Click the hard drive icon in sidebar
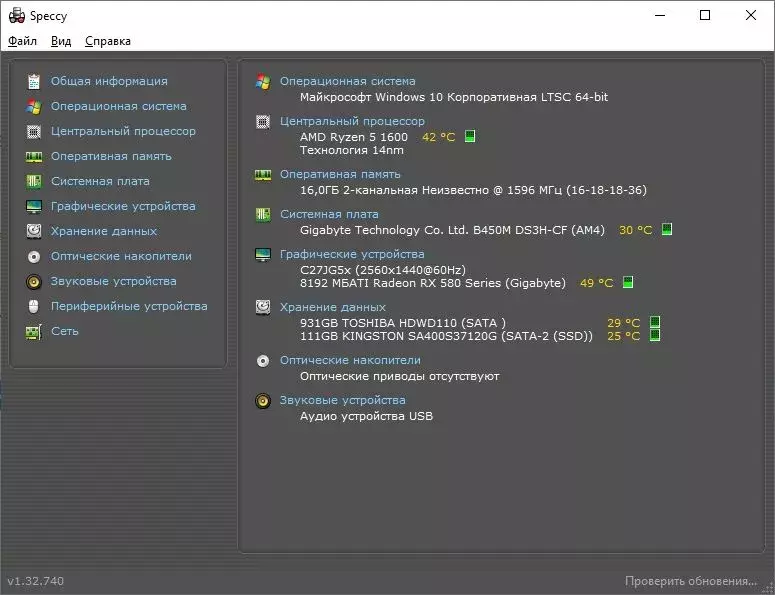Screen dimensions: 775x595 (x=34, y=231)
